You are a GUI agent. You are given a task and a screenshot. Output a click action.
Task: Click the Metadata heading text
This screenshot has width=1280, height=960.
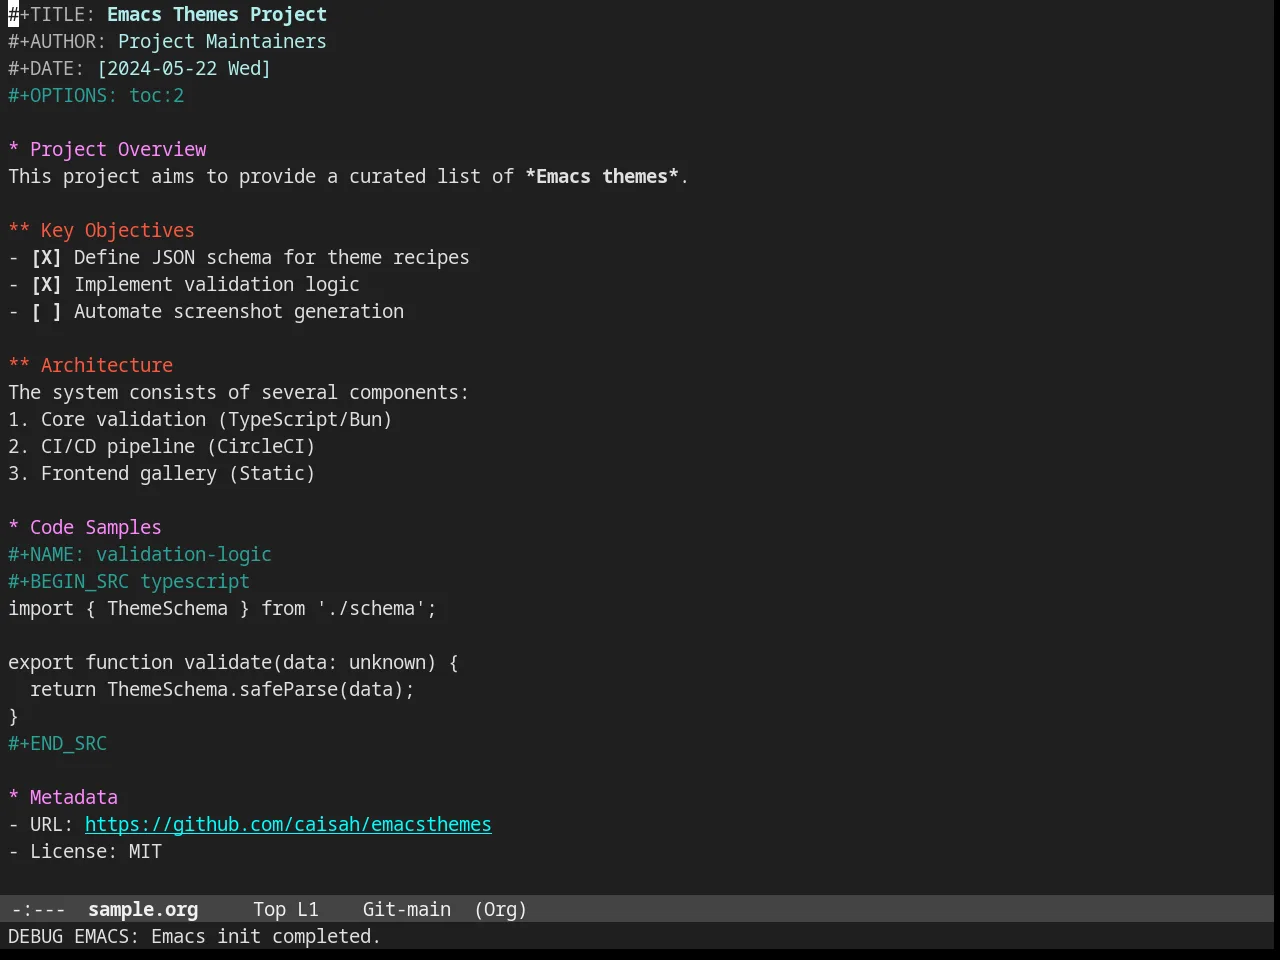click(x=74, y=797)
